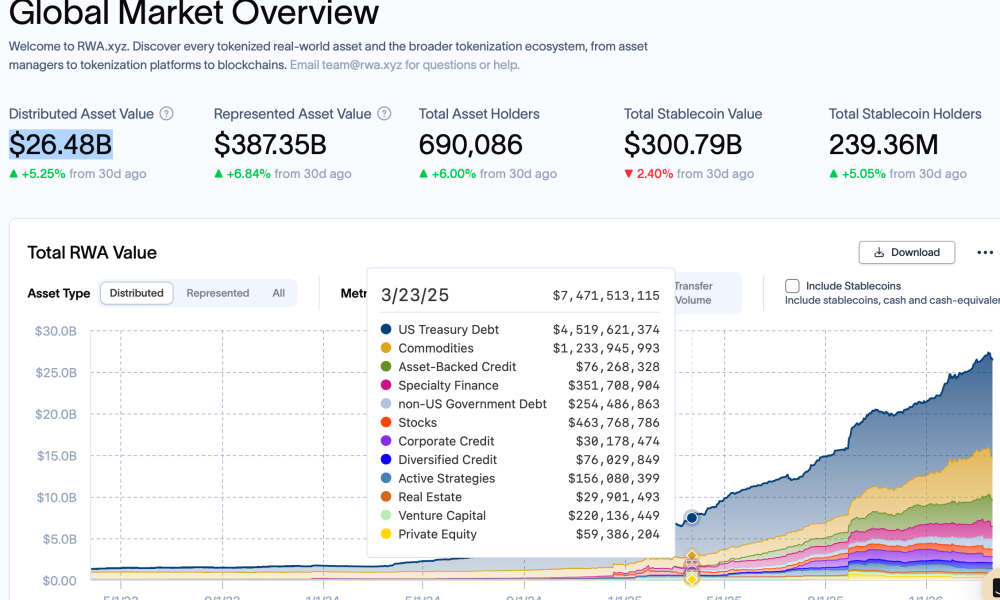
Task: Switch asset type to Represented
Action: pos(217,293)
